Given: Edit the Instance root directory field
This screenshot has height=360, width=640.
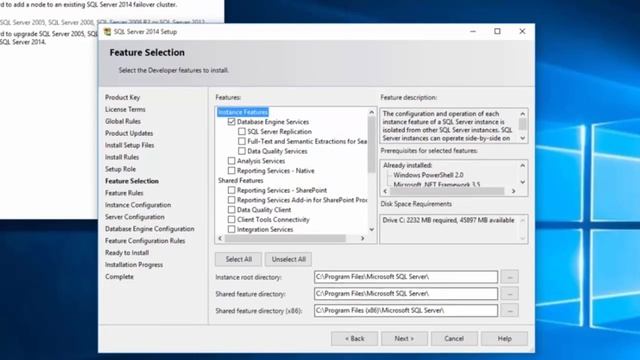Looking at the screenshot, I should (x=406, y=277).
